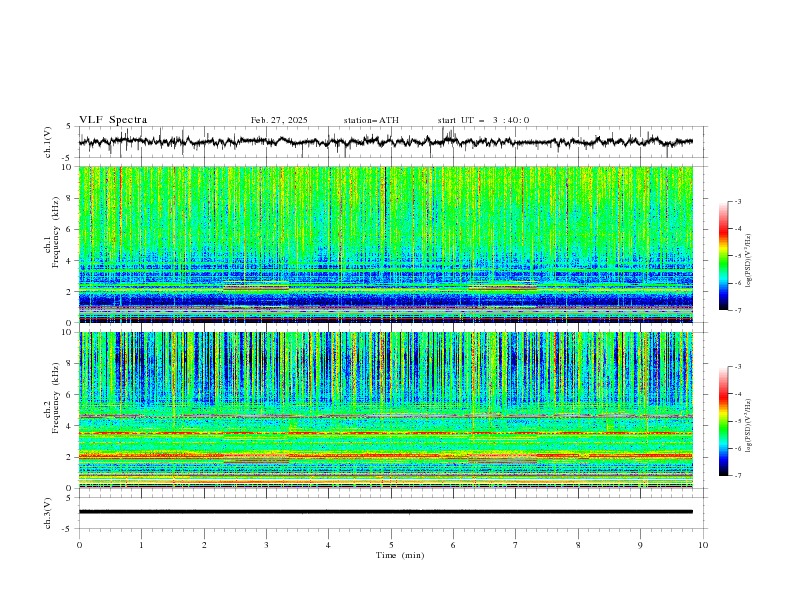
Task: Click ch.2 frequency axis tick "6"
Action: pos(70,395)
